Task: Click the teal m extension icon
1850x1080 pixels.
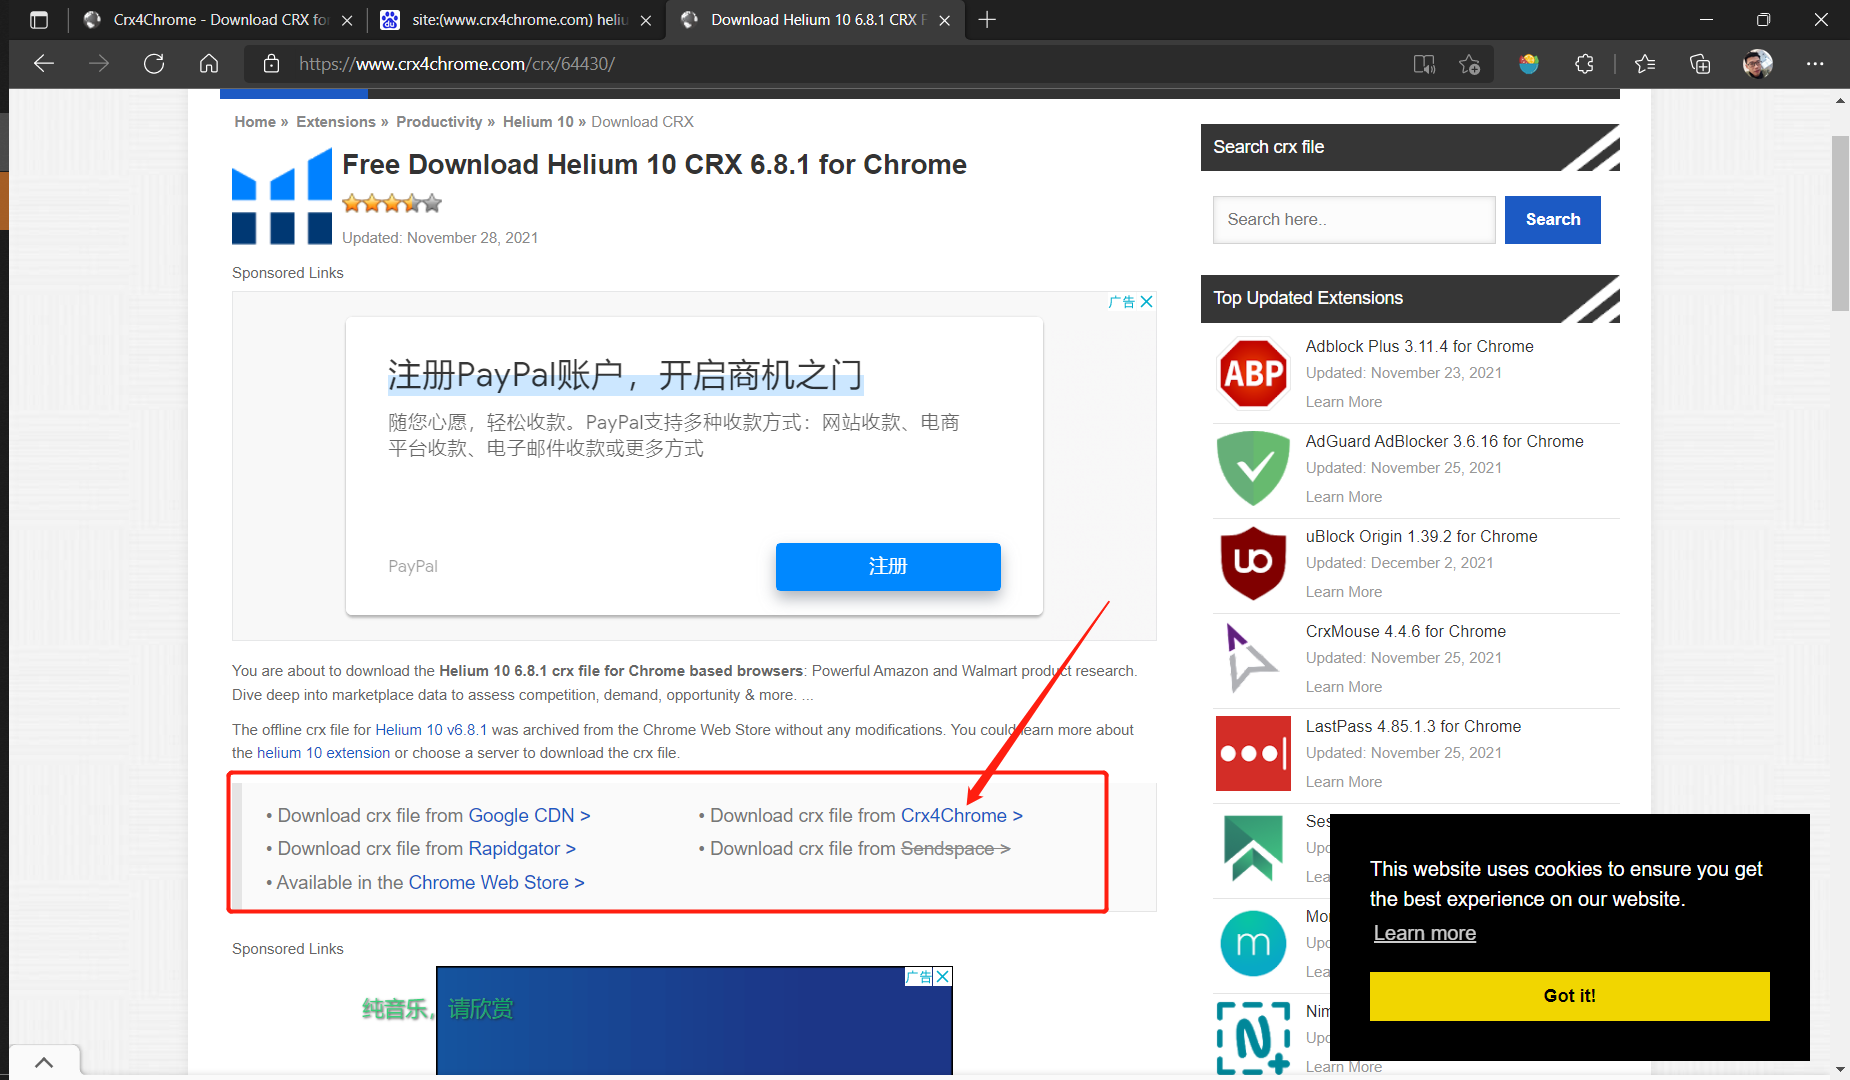Action: click(1253, 943)
